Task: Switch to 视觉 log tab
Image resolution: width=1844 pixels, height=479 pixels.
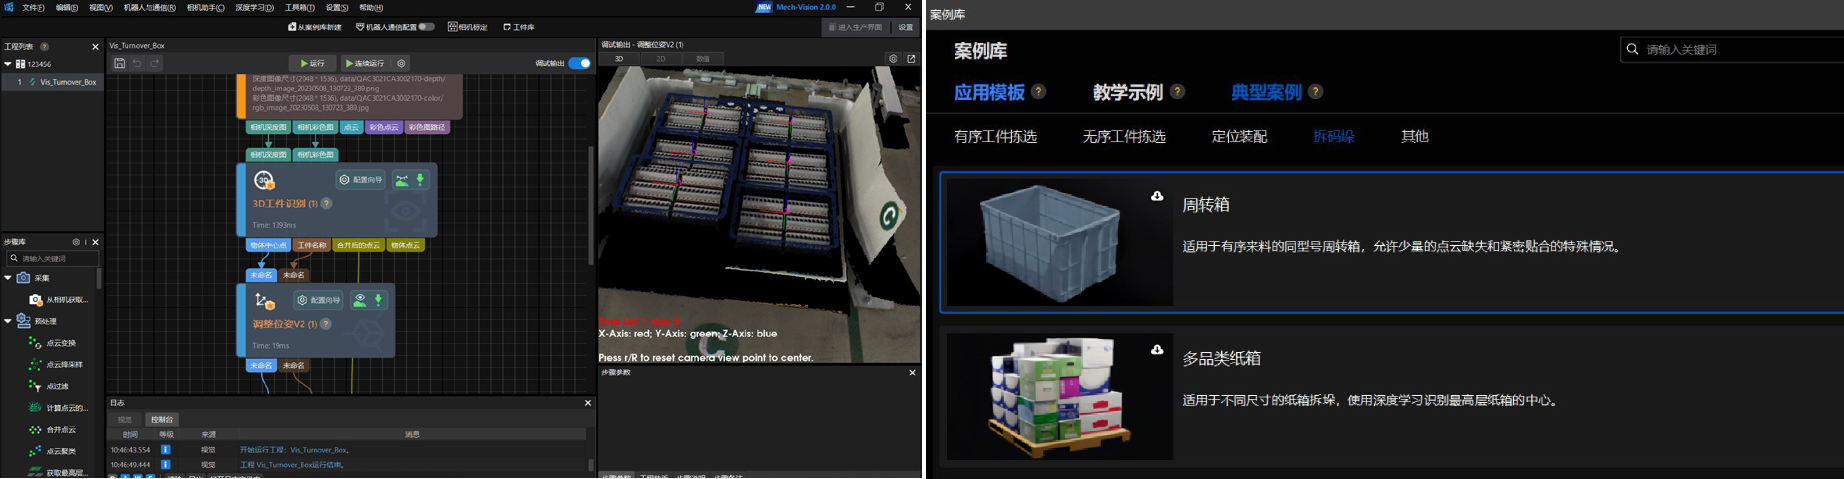Action: coord(125,419)
